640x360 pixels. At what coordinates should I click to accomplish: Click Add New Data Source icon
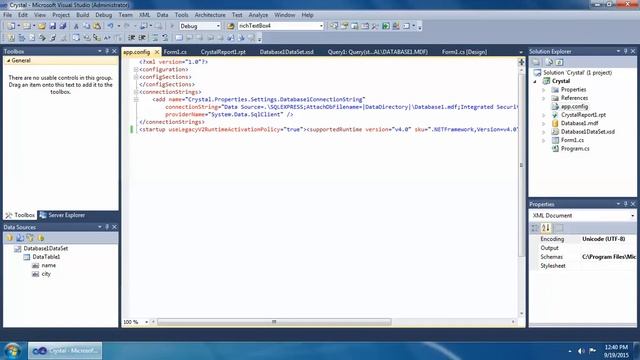pos(9,238)
